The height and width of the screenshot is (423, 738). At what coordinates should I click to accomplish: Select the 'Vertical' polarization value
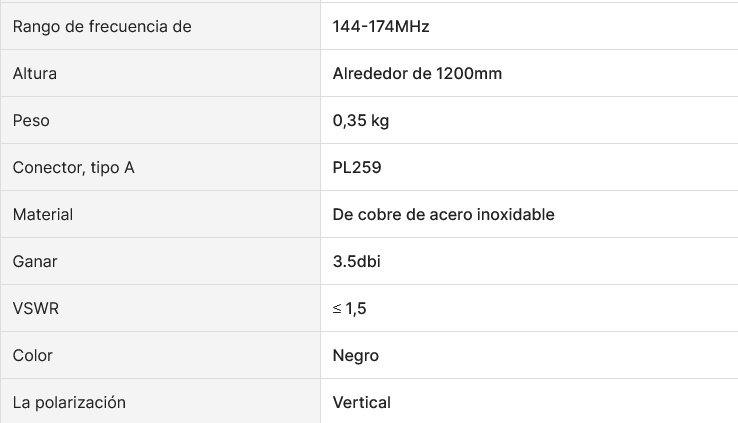click(x=362, y=402)
